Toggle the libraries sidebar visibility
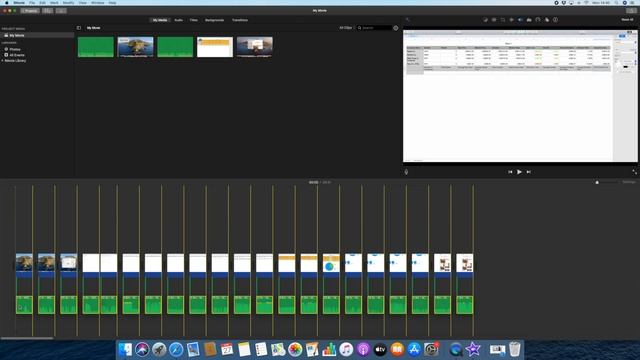 [x=79, y=28]
